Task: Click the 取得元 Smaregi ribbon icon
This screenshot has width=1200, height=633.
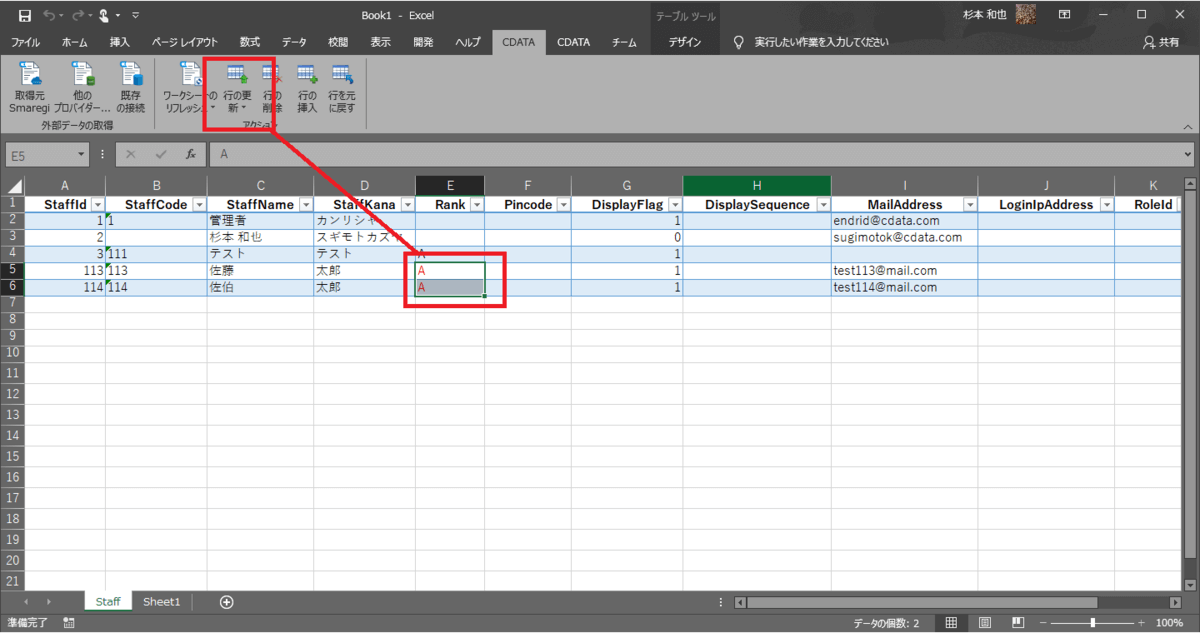Action: [x=29, y=87]
